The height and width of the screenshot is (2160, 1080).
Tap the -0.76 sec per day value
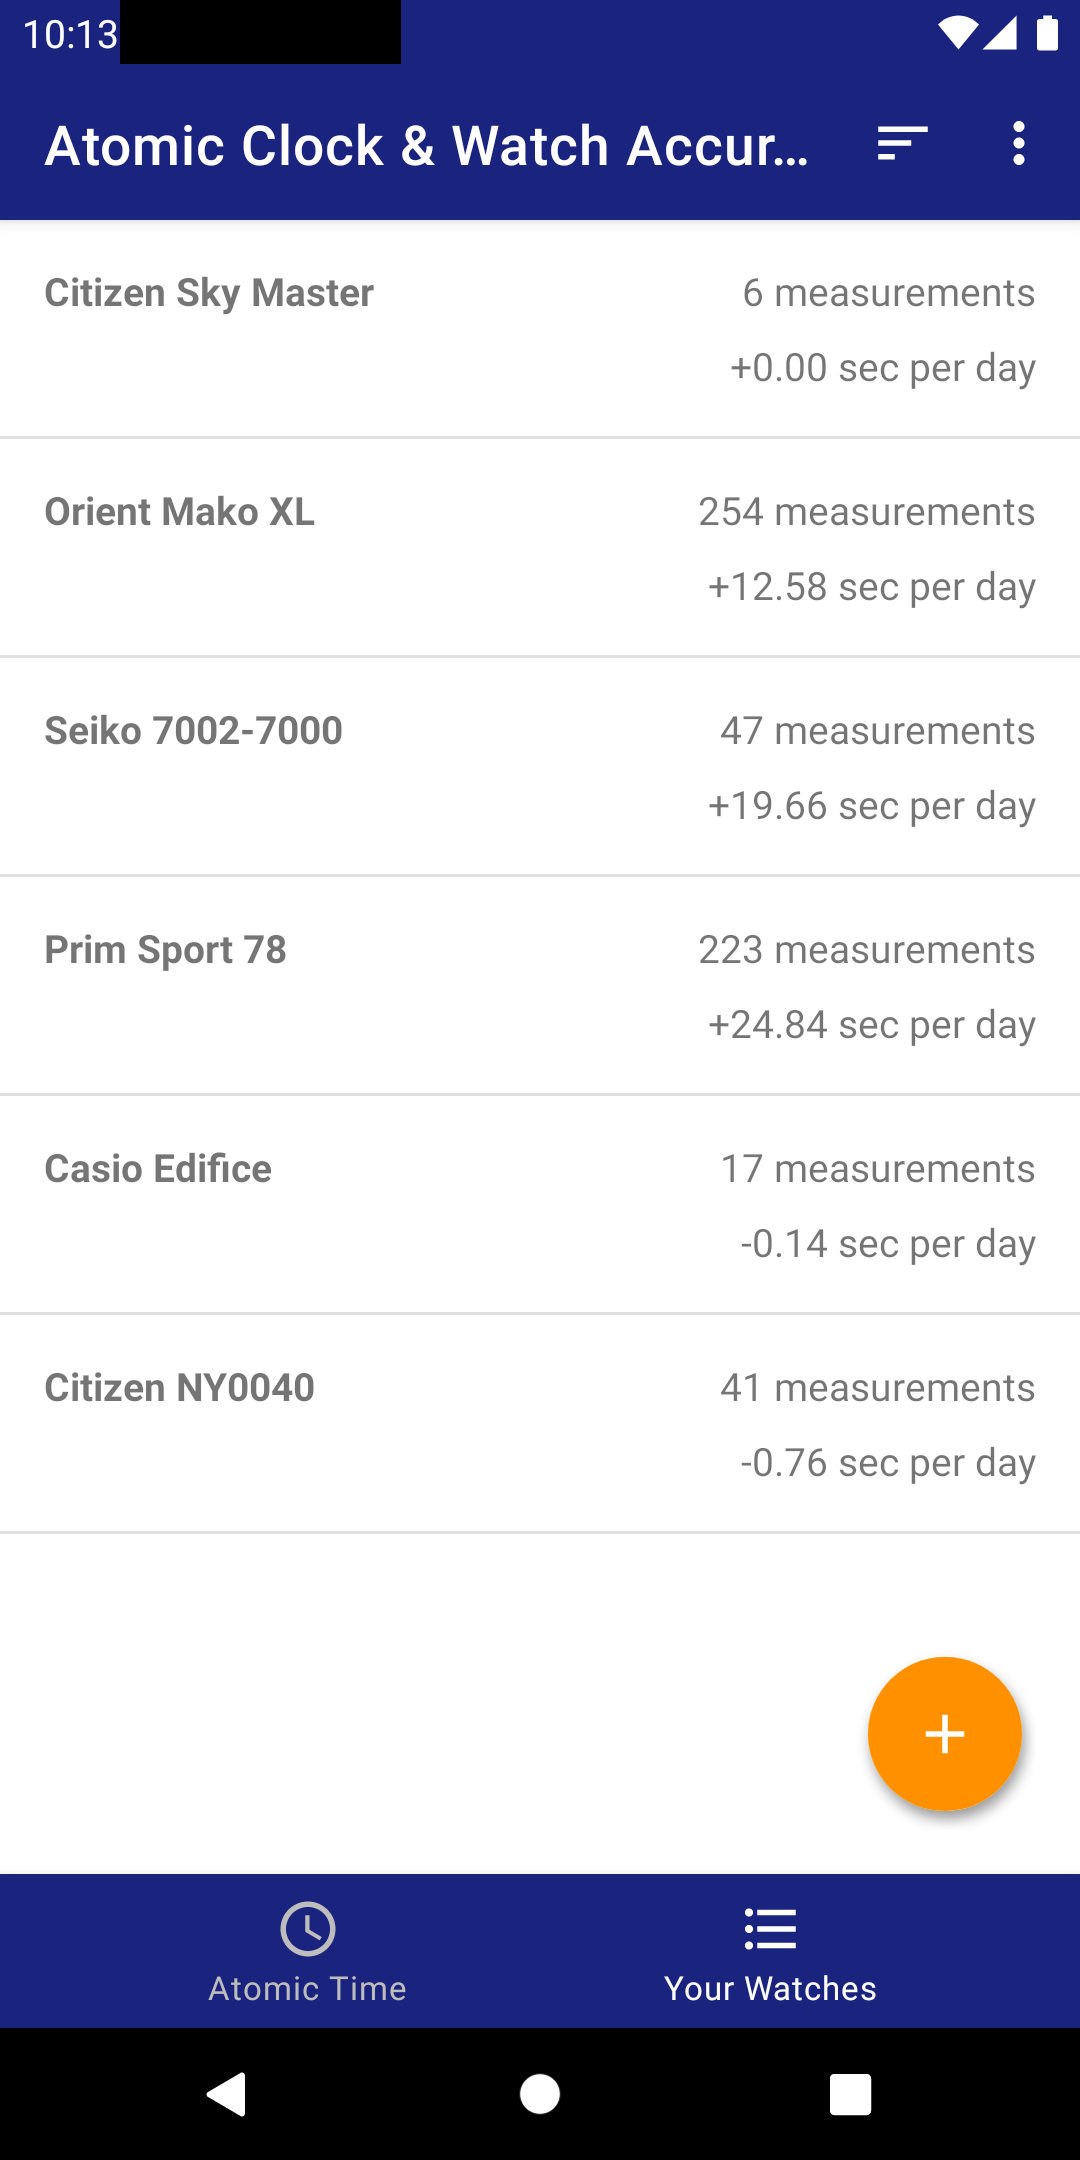[x=887, y=1463]
